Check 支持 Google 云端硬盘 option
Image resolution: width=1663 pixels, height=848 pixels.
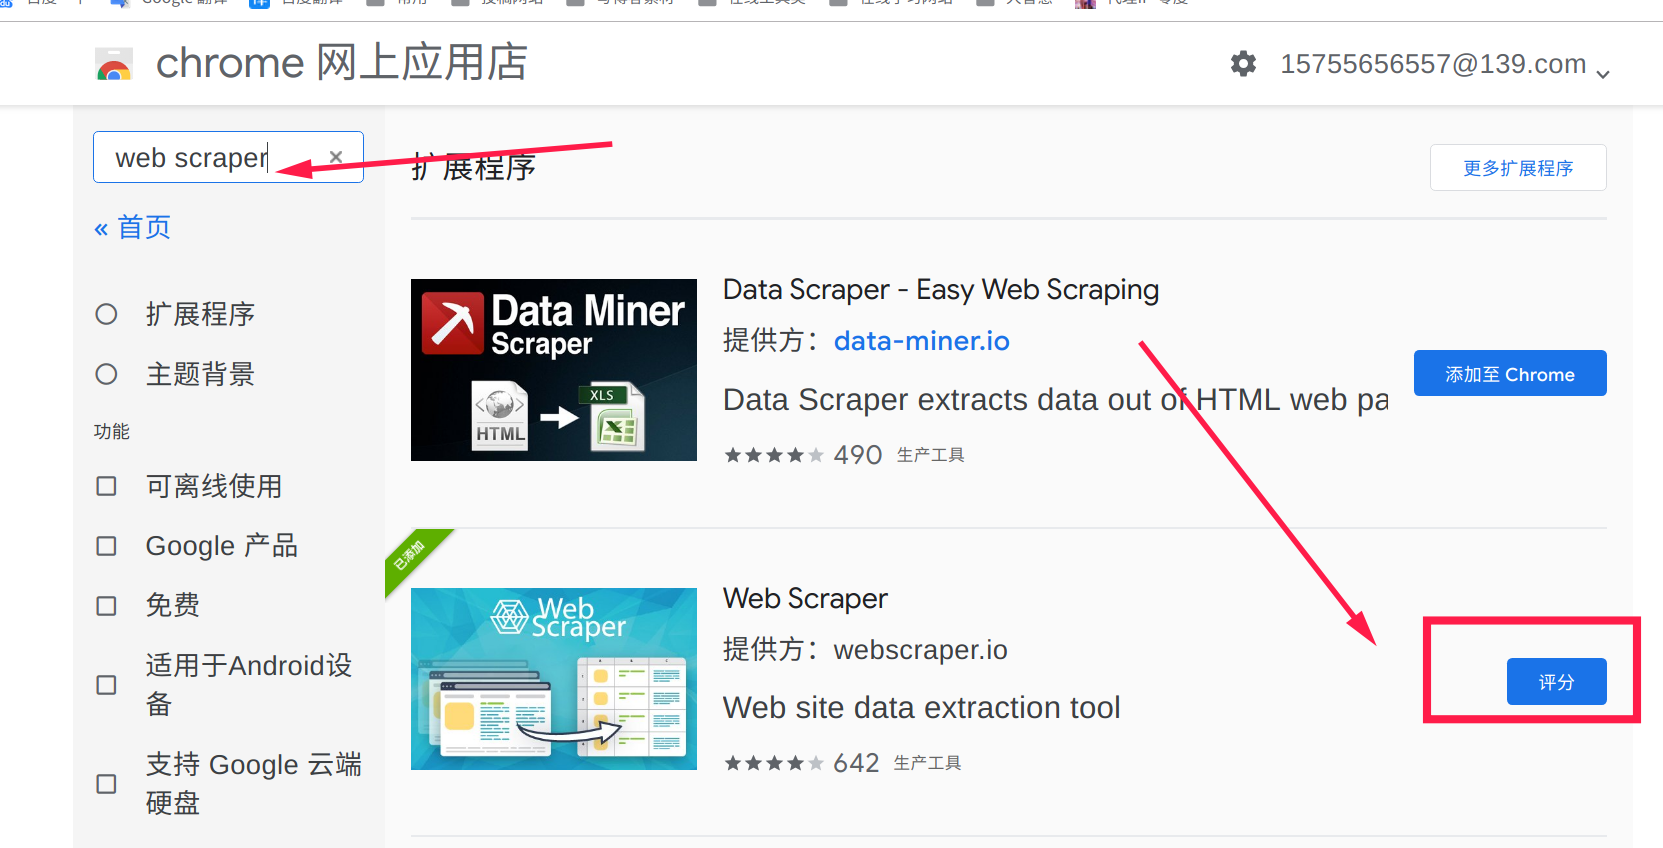point(106,784)
